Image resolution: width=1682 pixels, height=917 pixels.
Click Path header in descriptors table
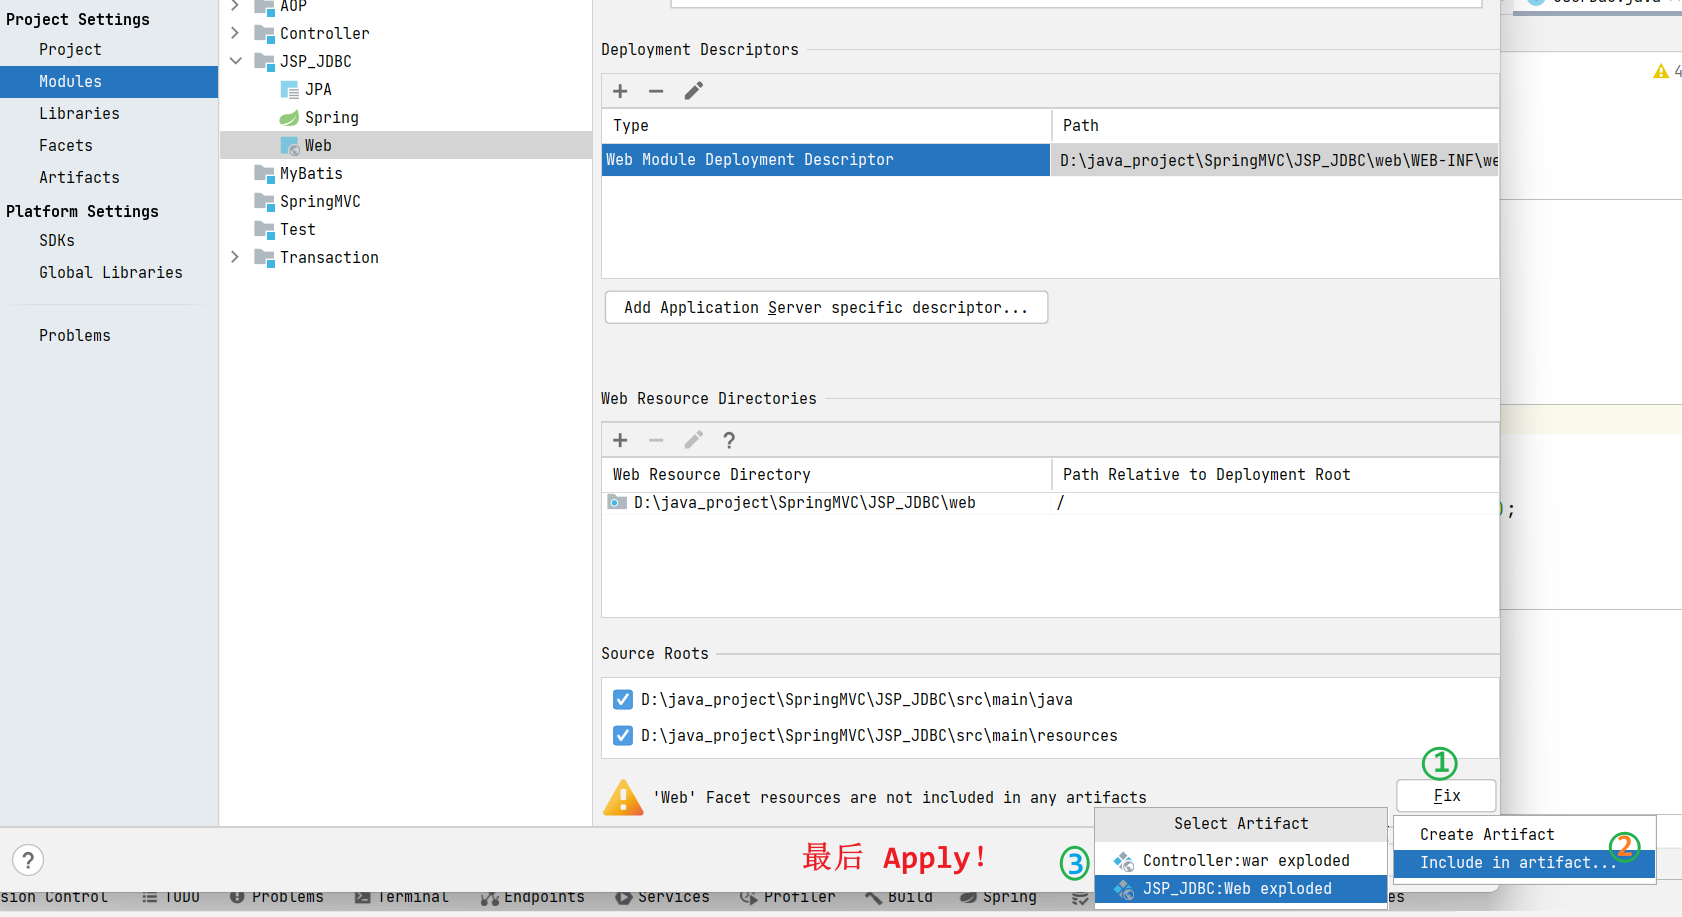1275,126
